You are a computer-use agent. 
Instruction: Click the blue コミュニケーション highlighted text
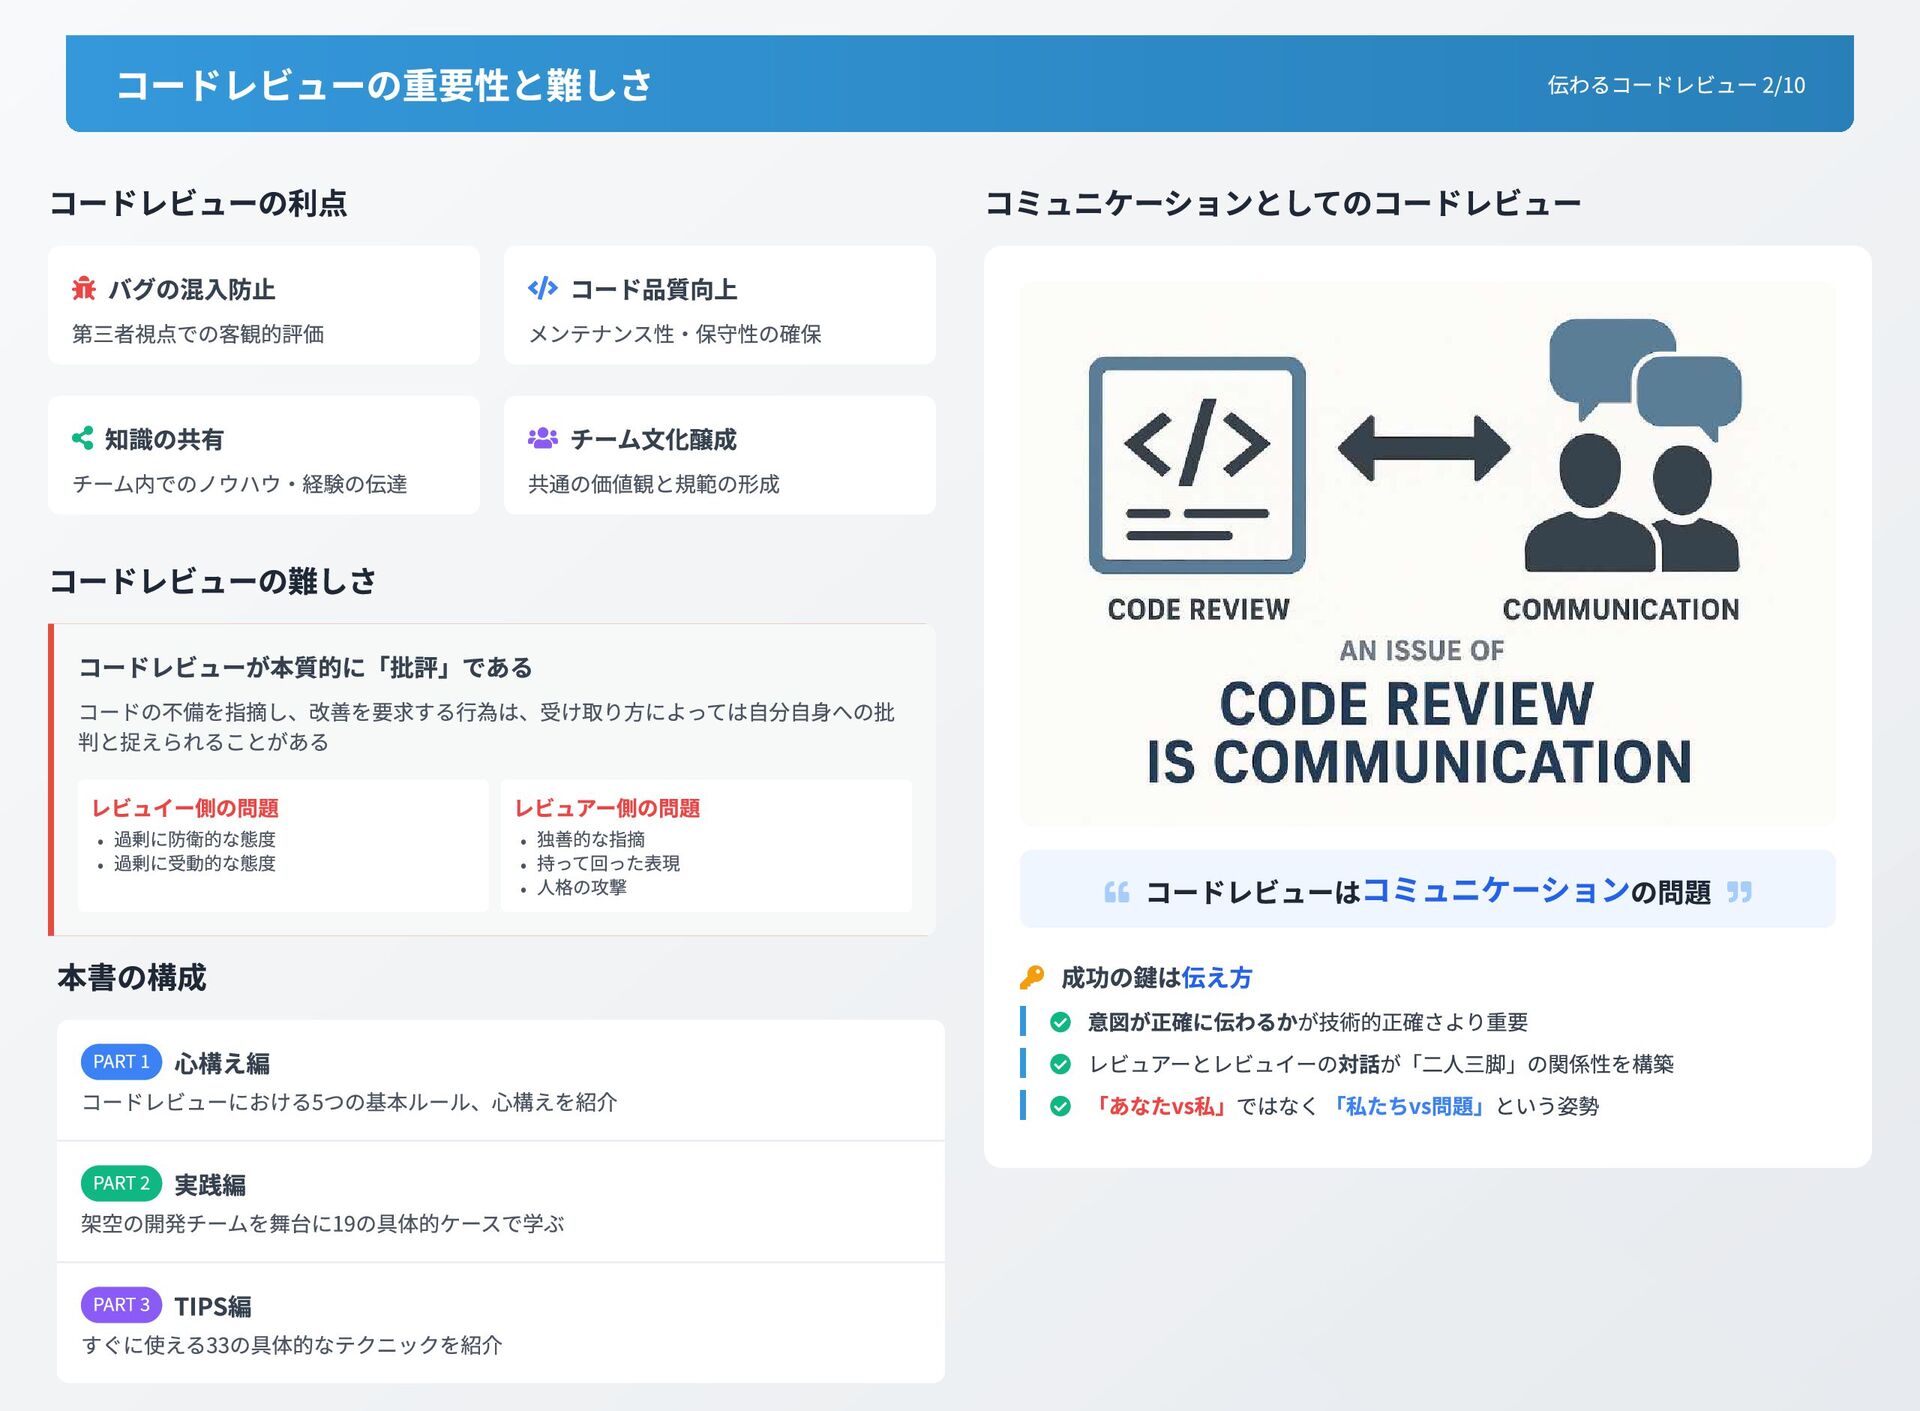[x=1495, y=890]
